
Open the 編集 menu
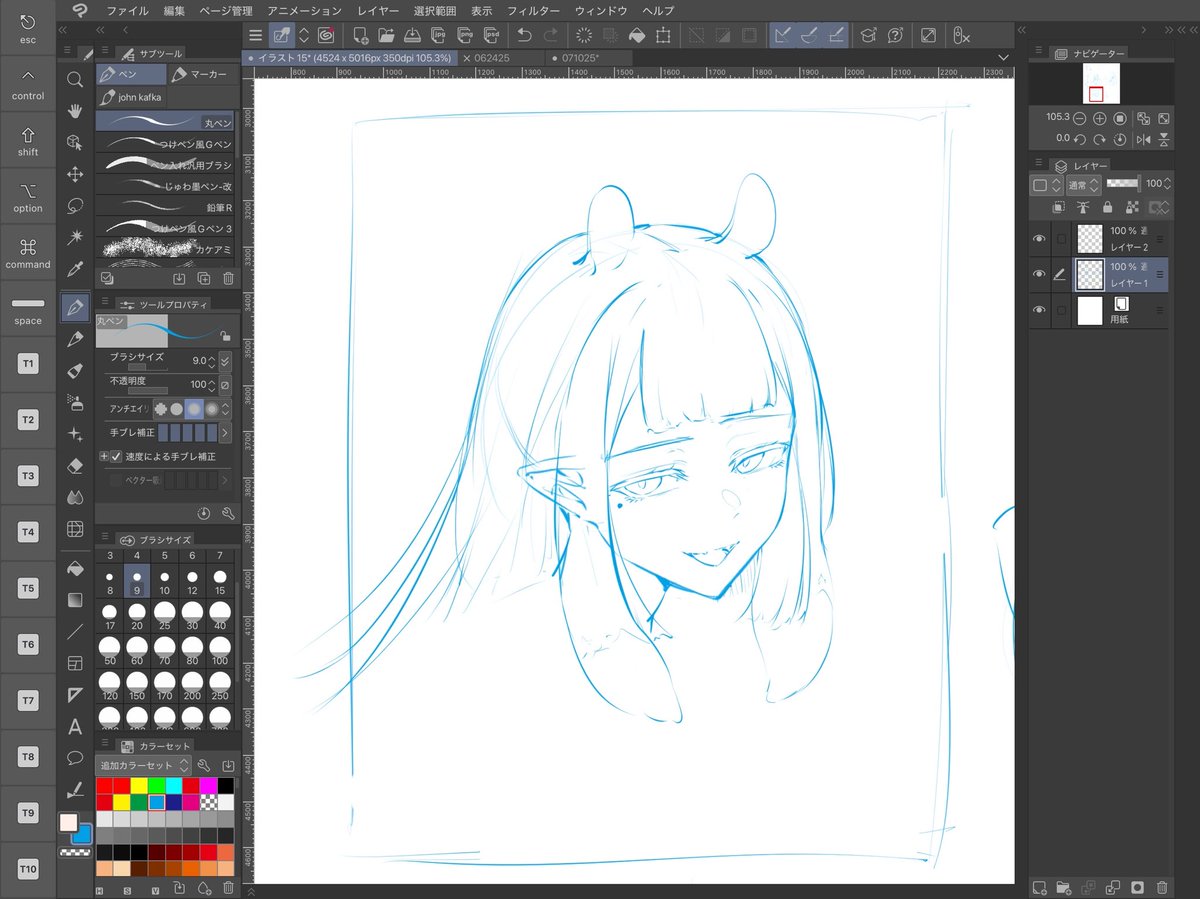(x=174, y=10)
